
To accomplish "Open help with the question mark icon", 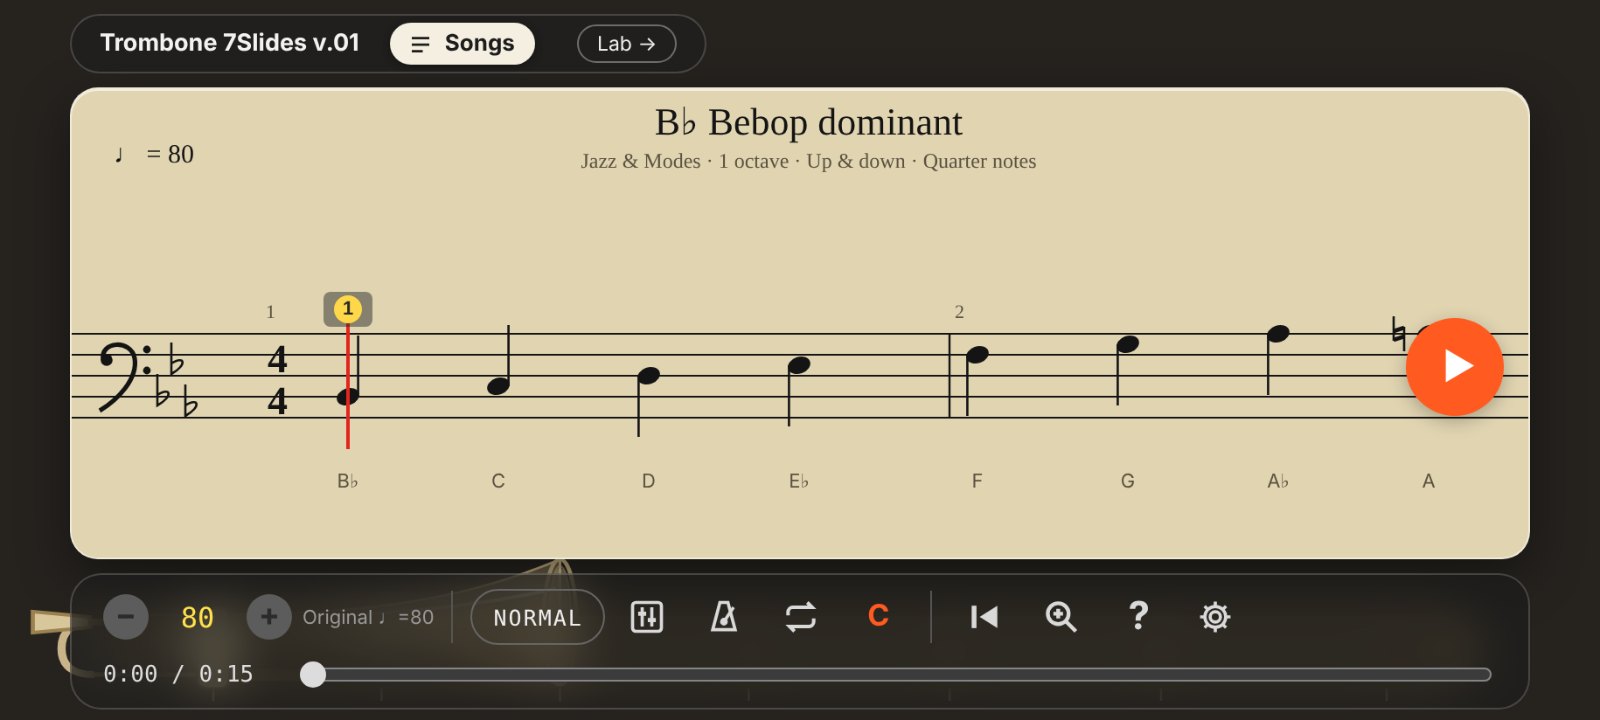I will [x=1138, y=616].
